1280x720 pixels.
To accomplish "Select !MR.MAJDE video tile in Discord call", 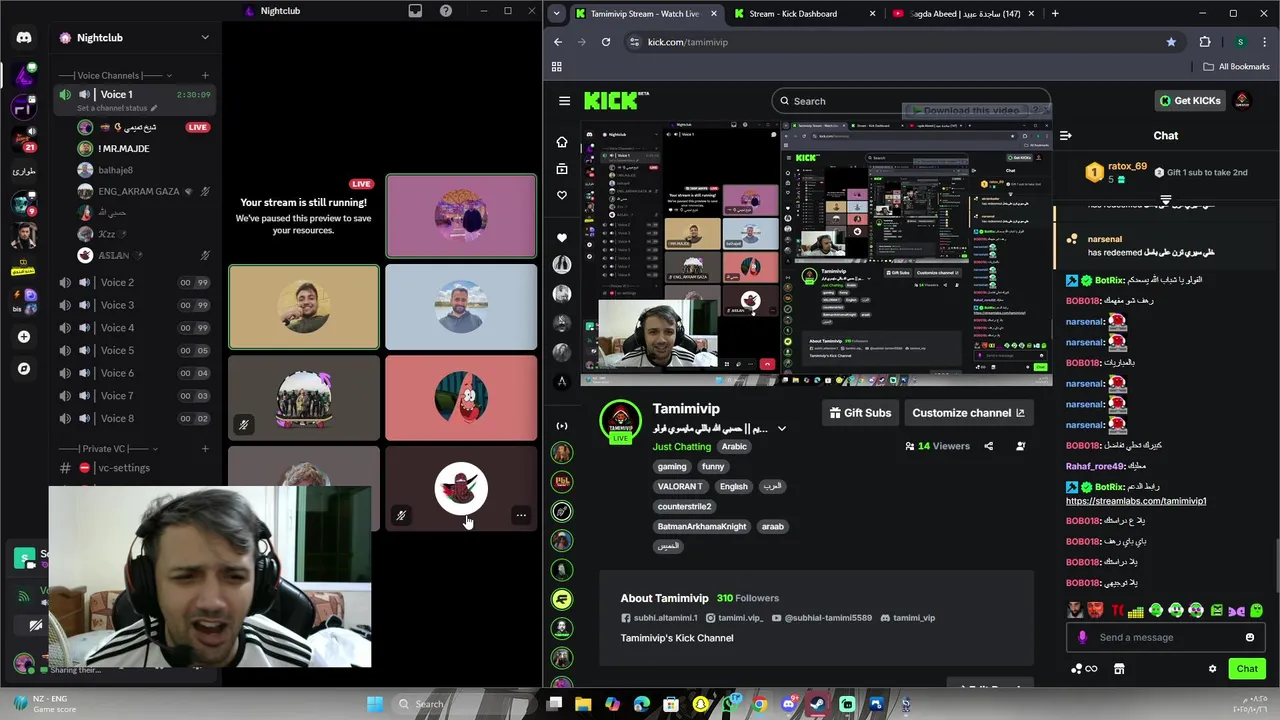I will (x=304, y=307).
